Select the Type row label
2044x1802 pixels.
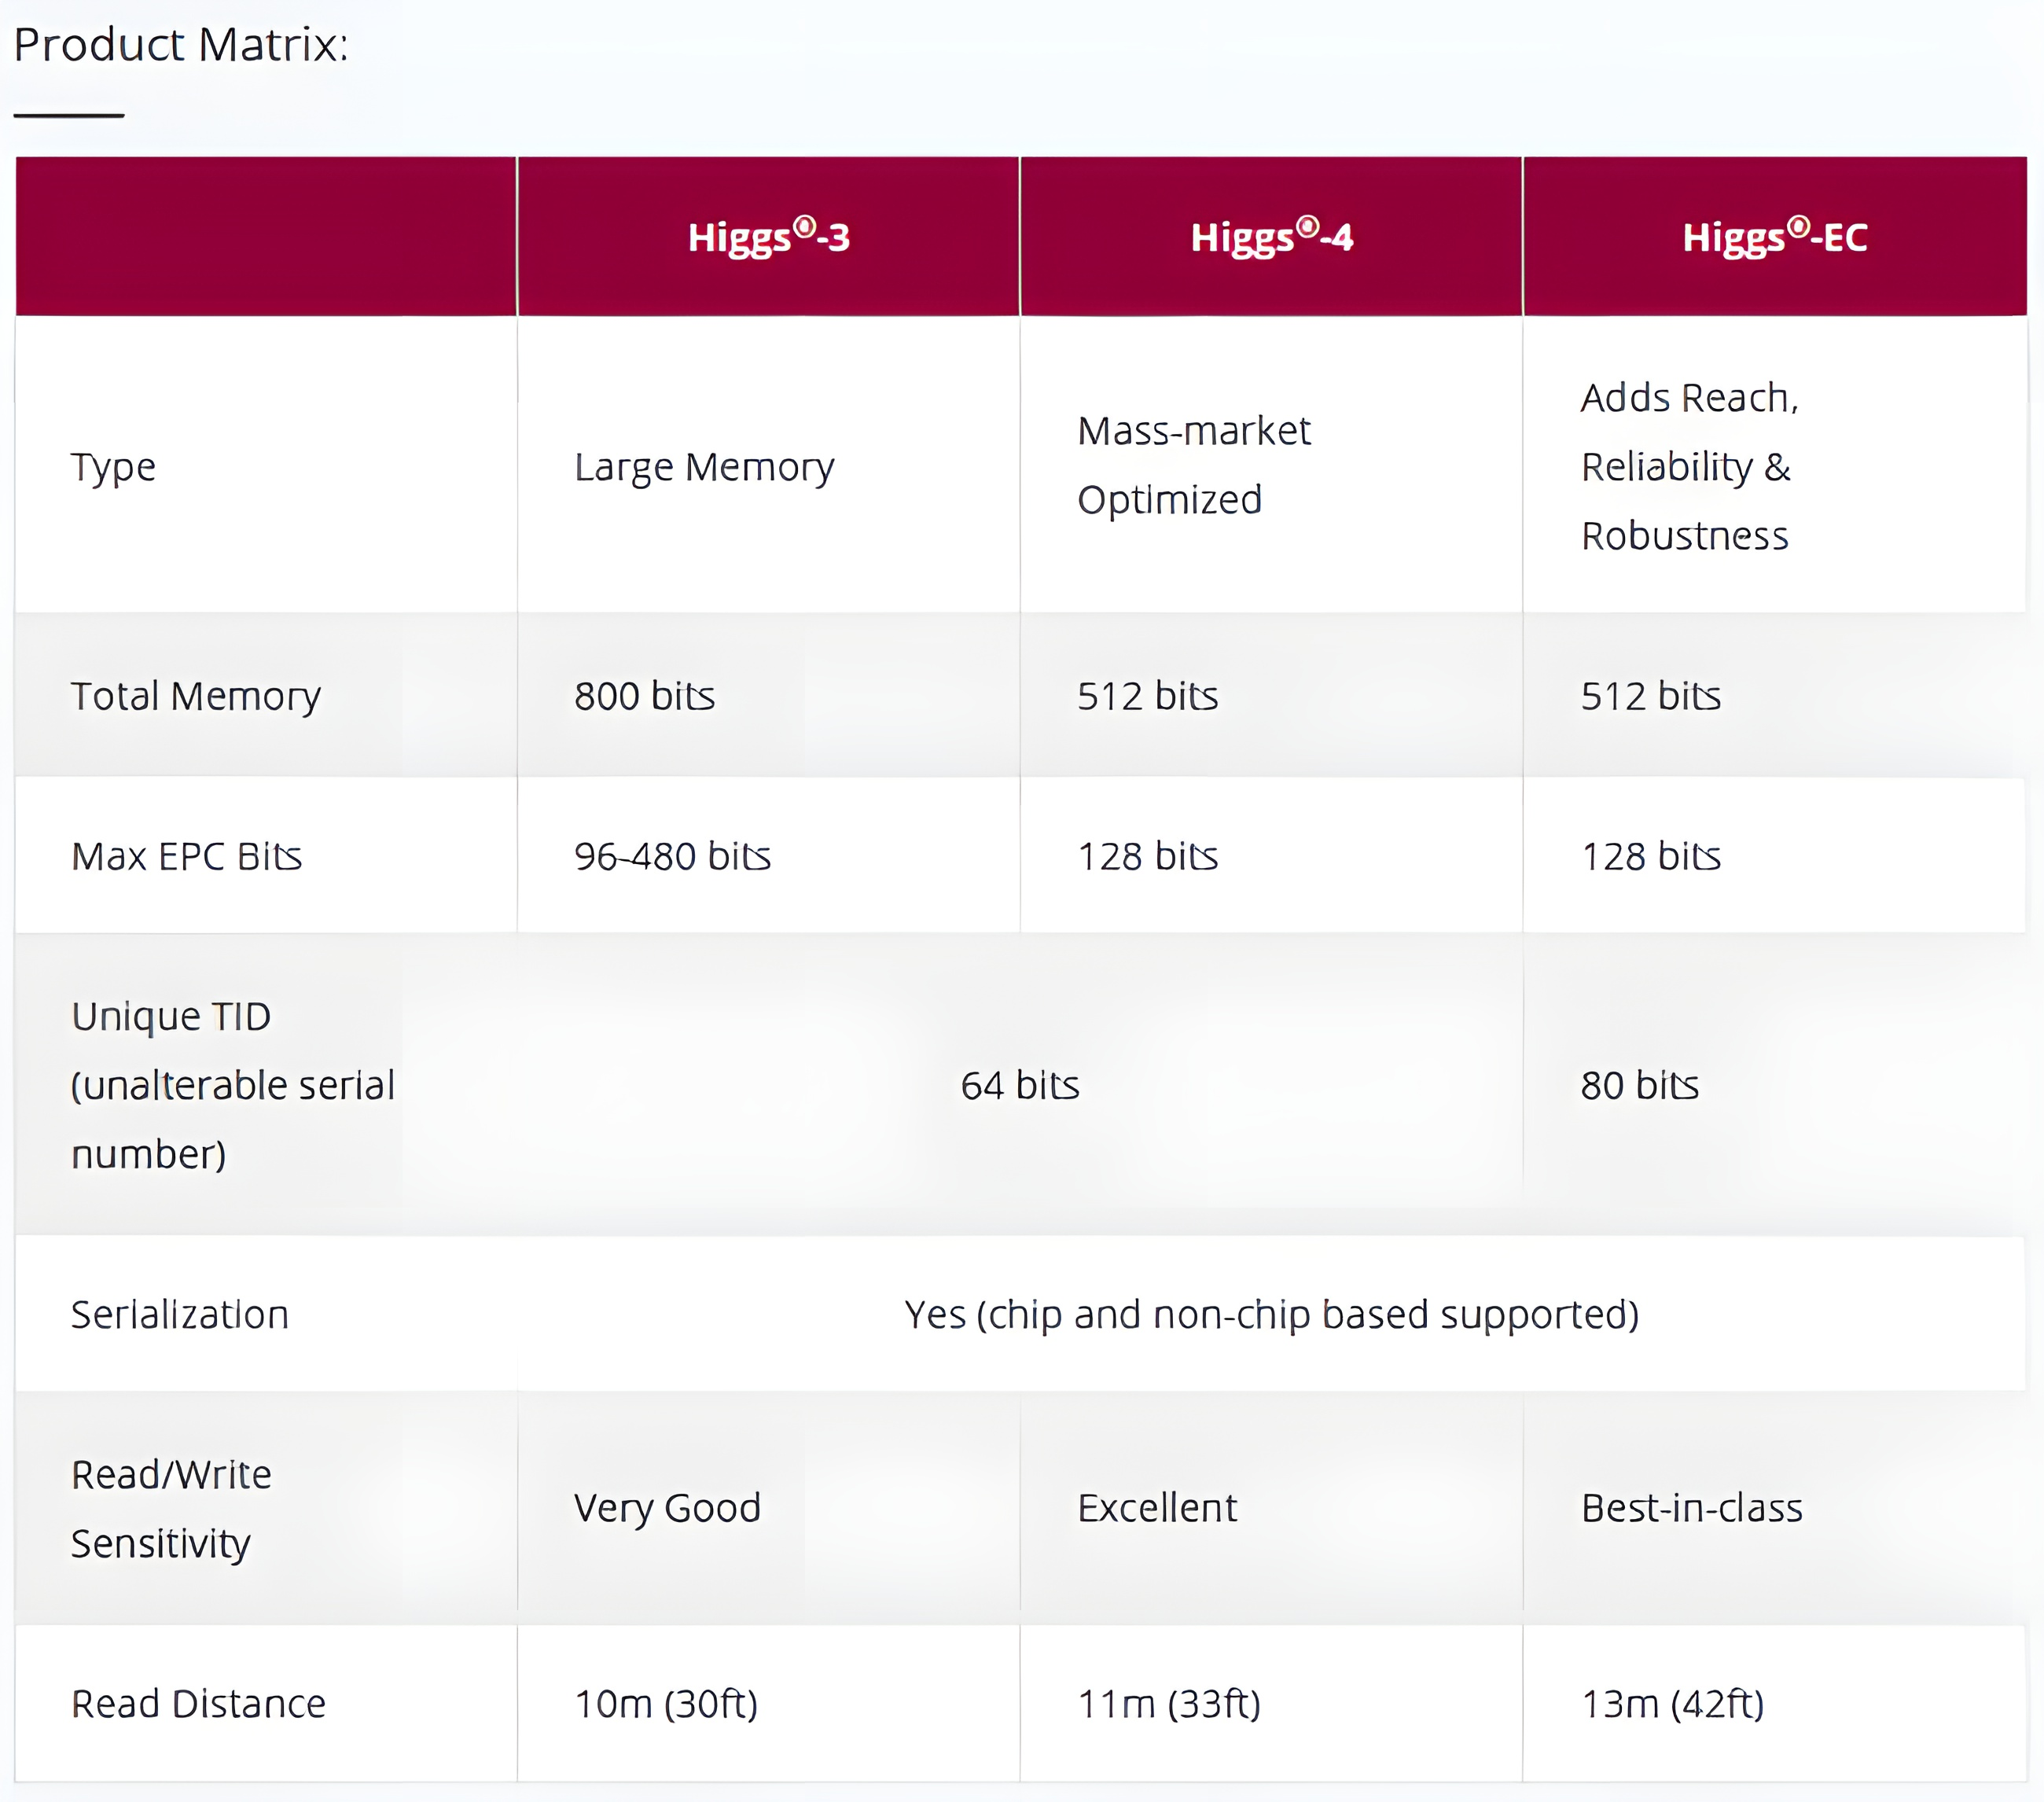click(x=113, y=467)
